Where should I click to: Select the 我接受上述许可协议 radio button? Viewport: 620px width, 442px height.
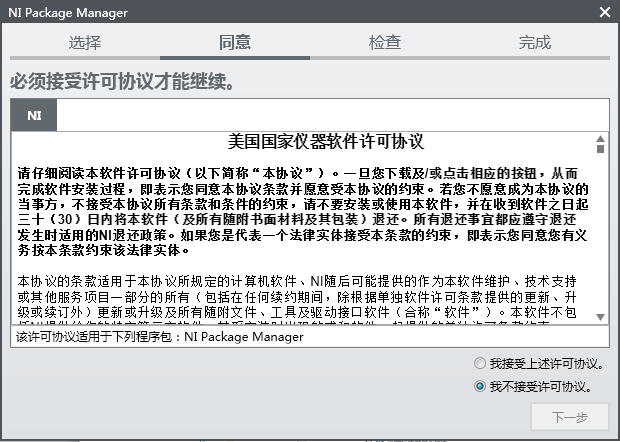pyautogui.click(x=480, y=363)
